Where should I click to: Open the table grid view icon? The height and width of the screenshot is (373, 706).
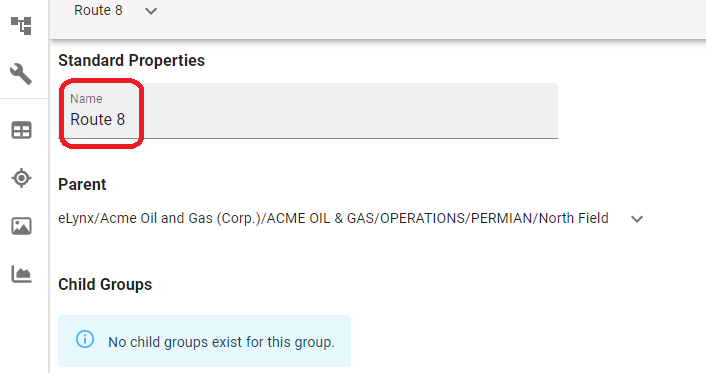pyautogui.click(x=21, y=130)
